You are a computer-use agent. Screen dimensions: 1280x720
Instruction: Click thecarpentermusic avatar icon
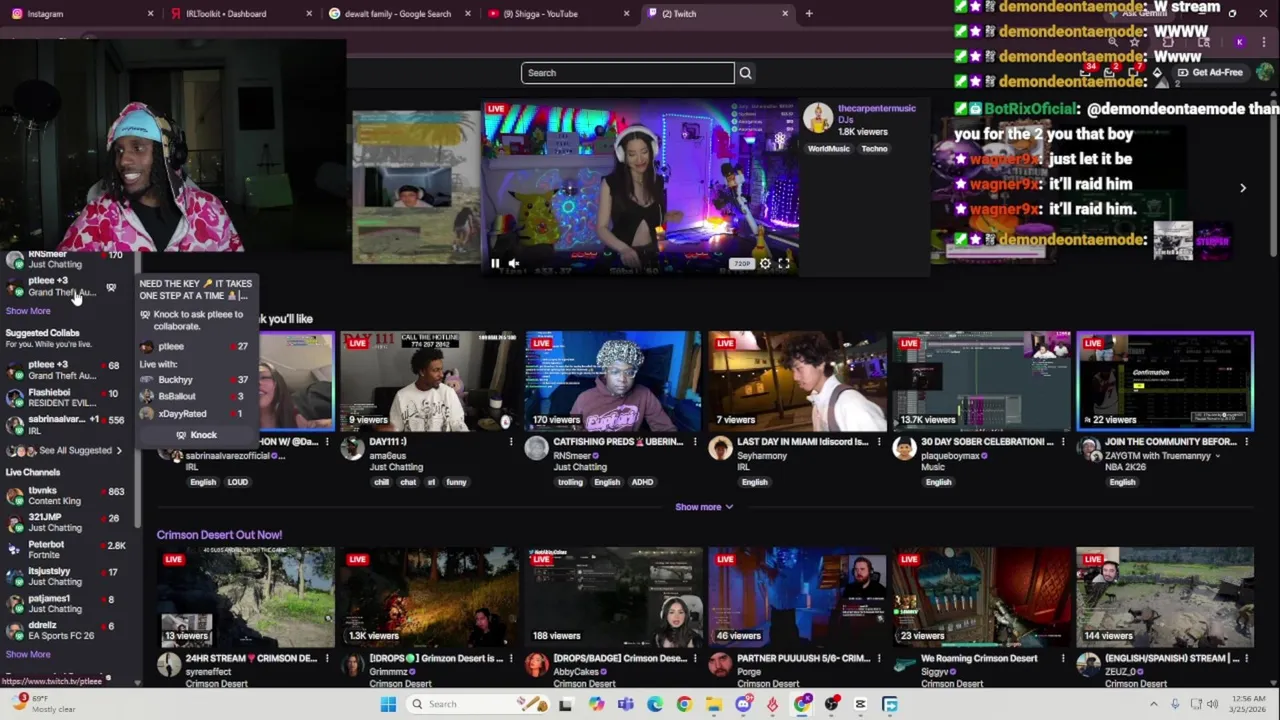[818, 119]
